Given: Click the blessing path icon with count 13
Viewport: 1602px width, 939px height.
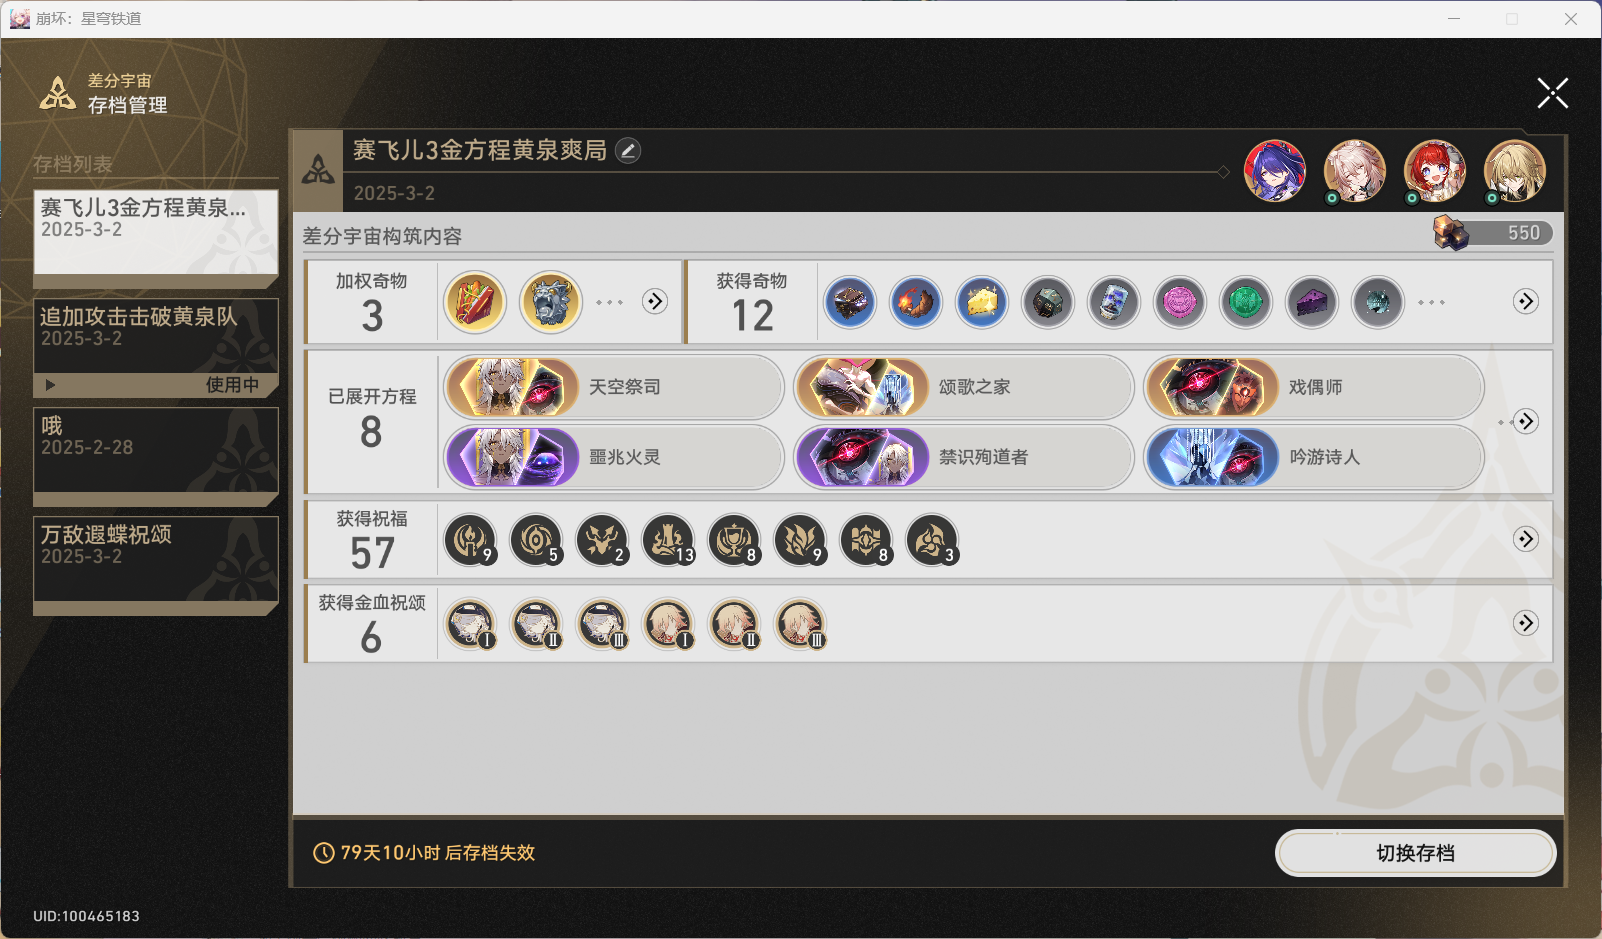Looking at the screenshot, I should [669, 540].
